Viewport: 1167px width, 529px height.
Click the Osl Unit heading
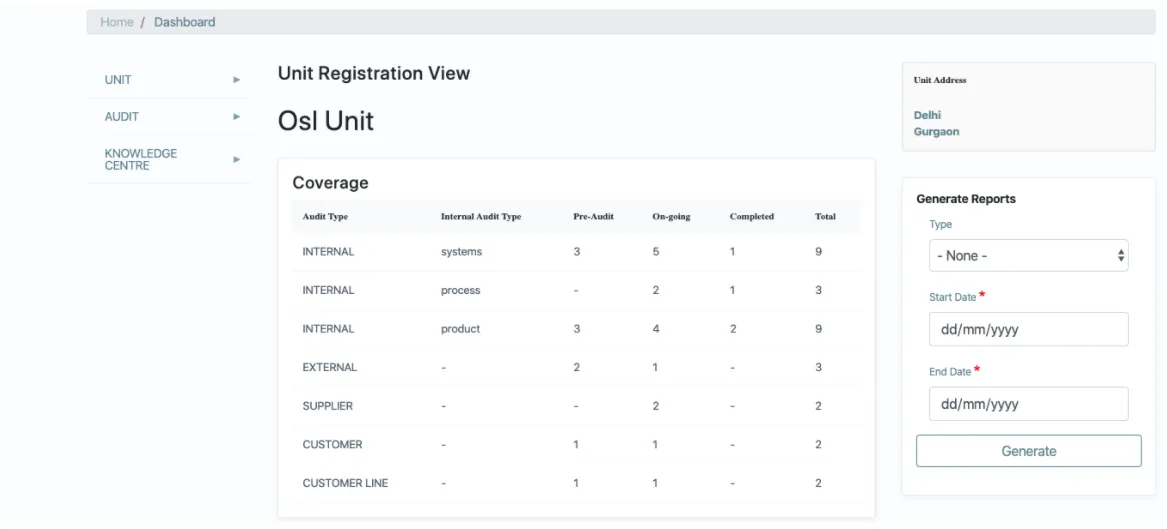pos(326,121)
